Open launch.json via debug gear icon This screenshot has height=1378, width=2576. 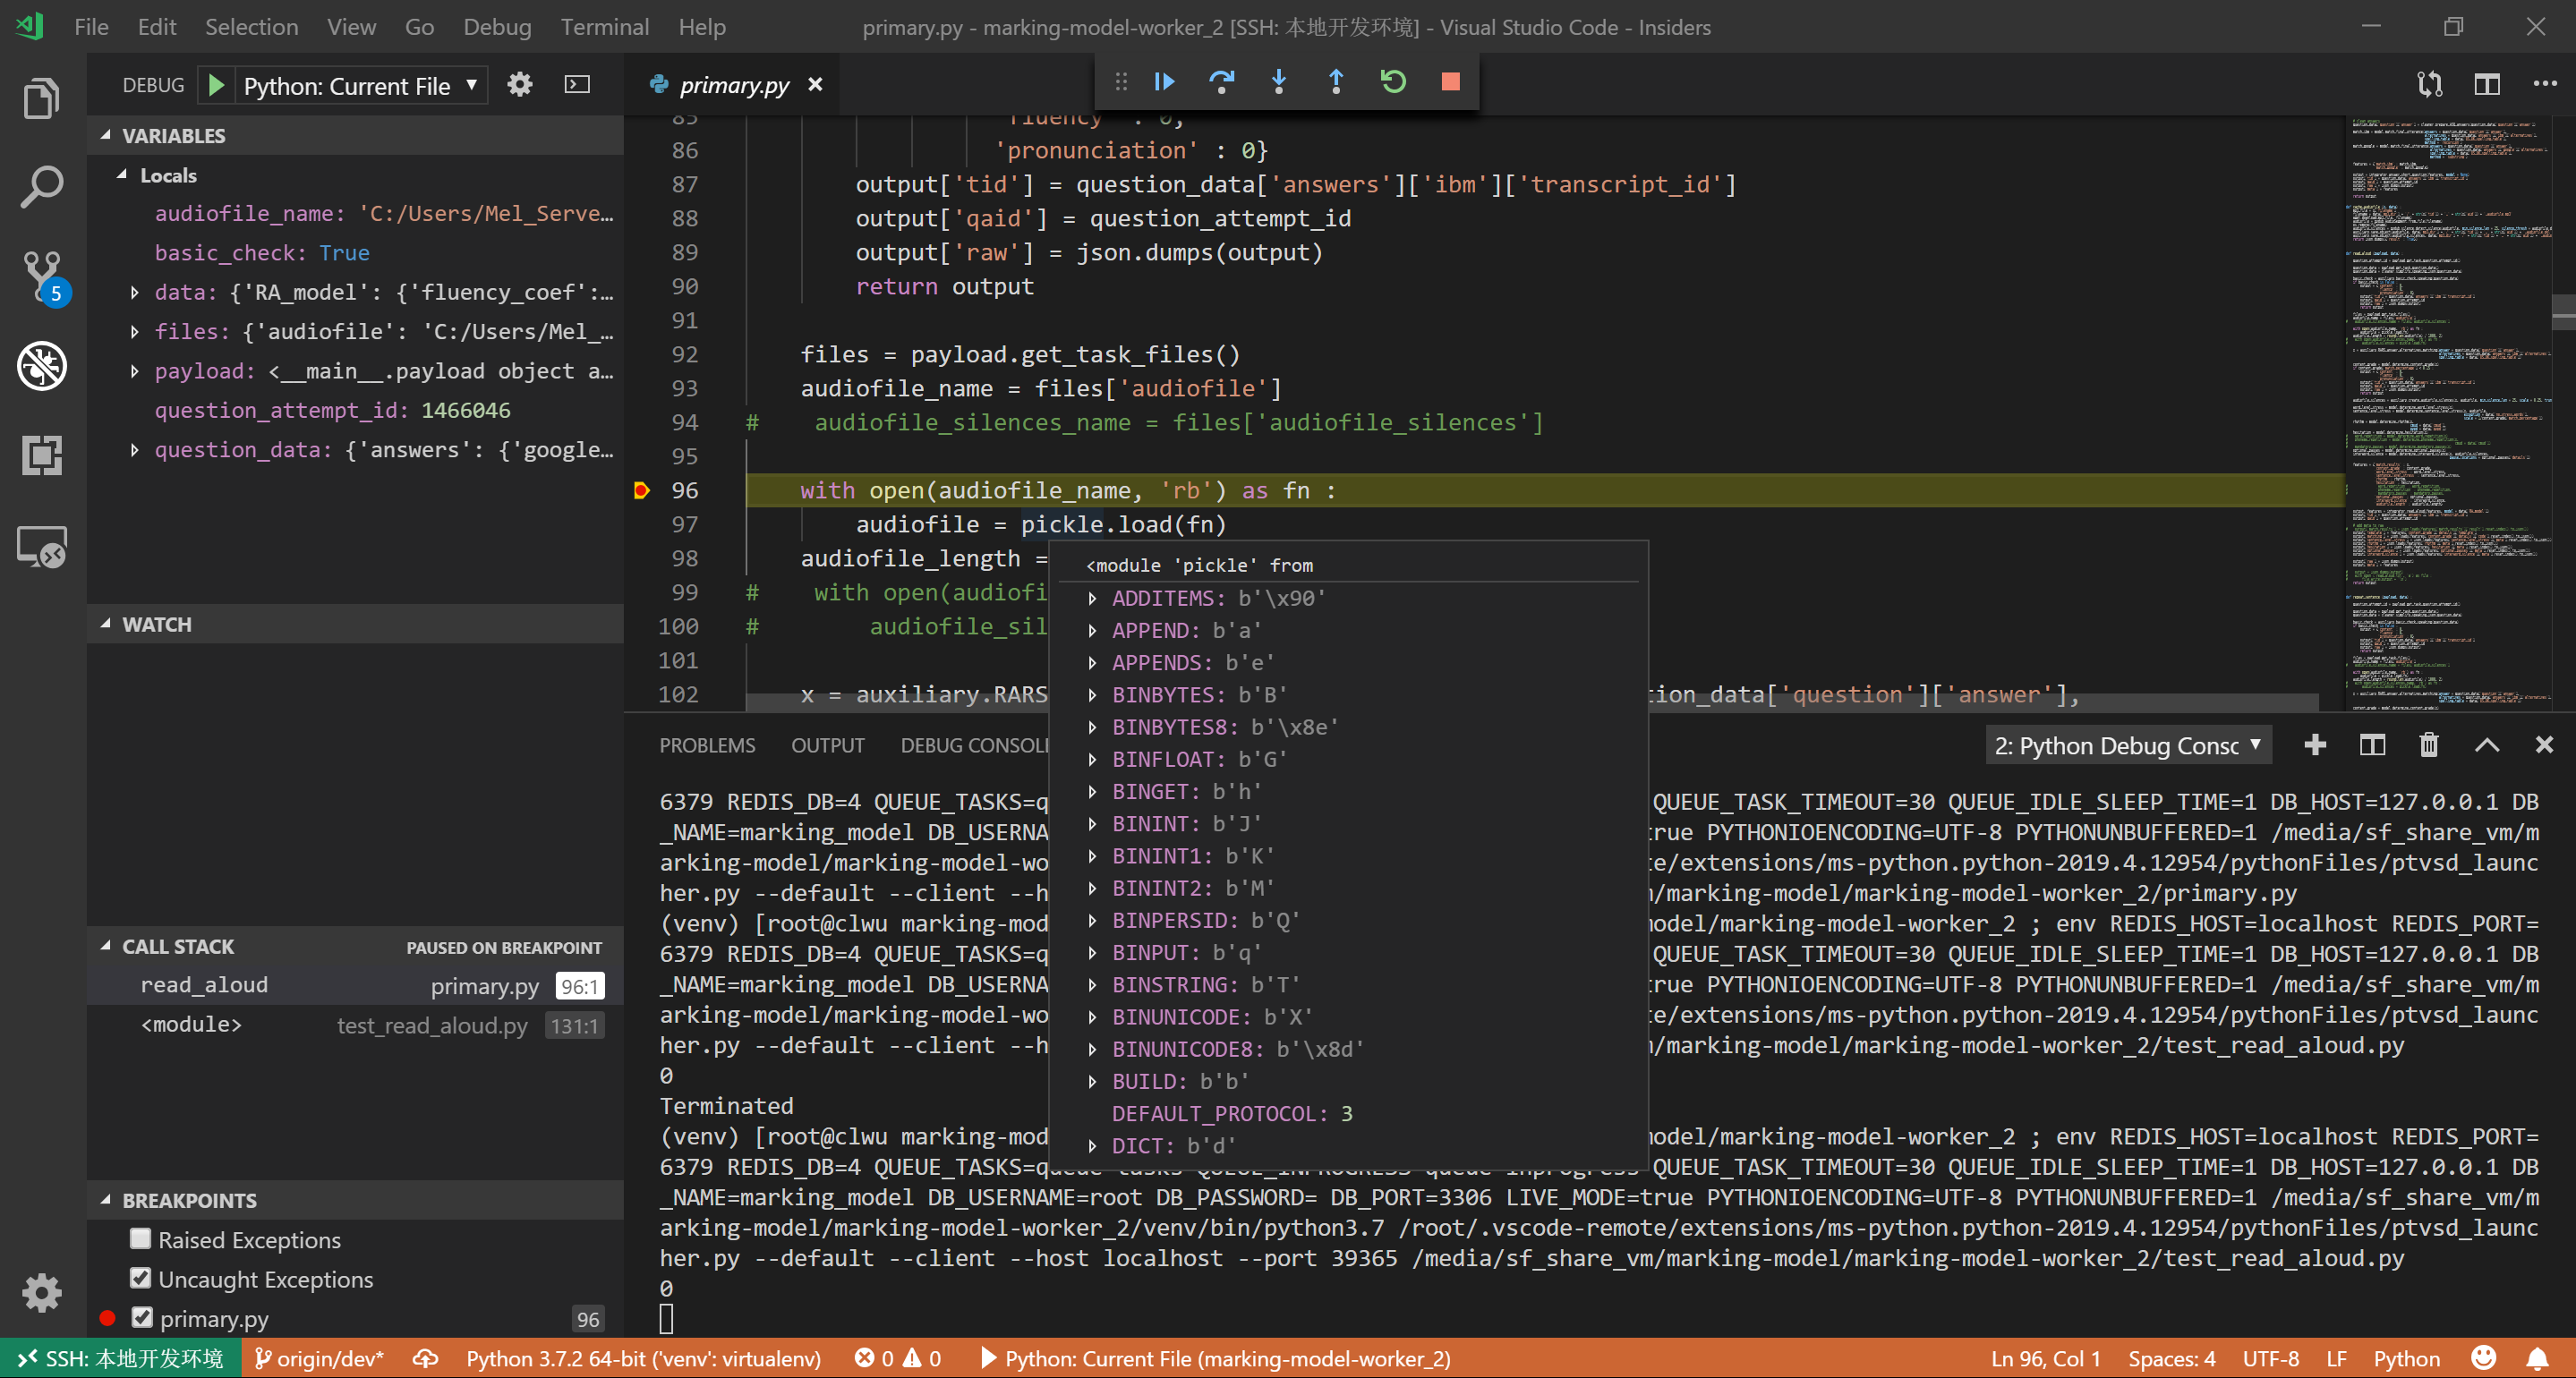[x=519, y=85]
